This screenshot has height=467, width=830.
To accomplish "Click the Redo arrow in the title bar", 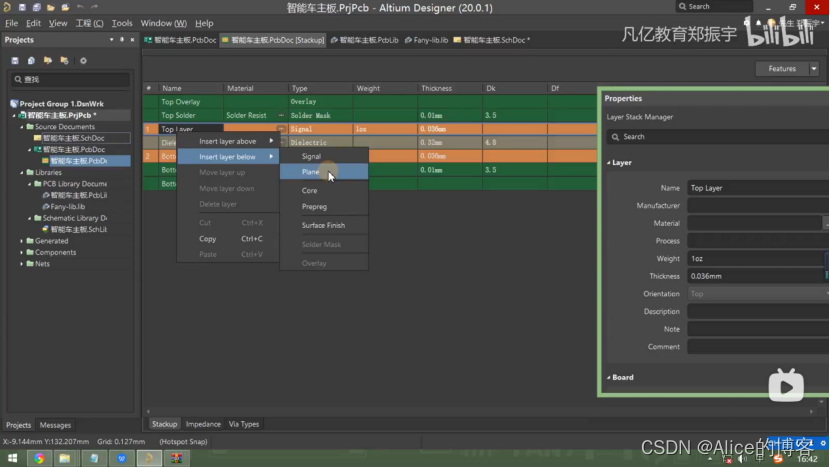I will (94, 7).
